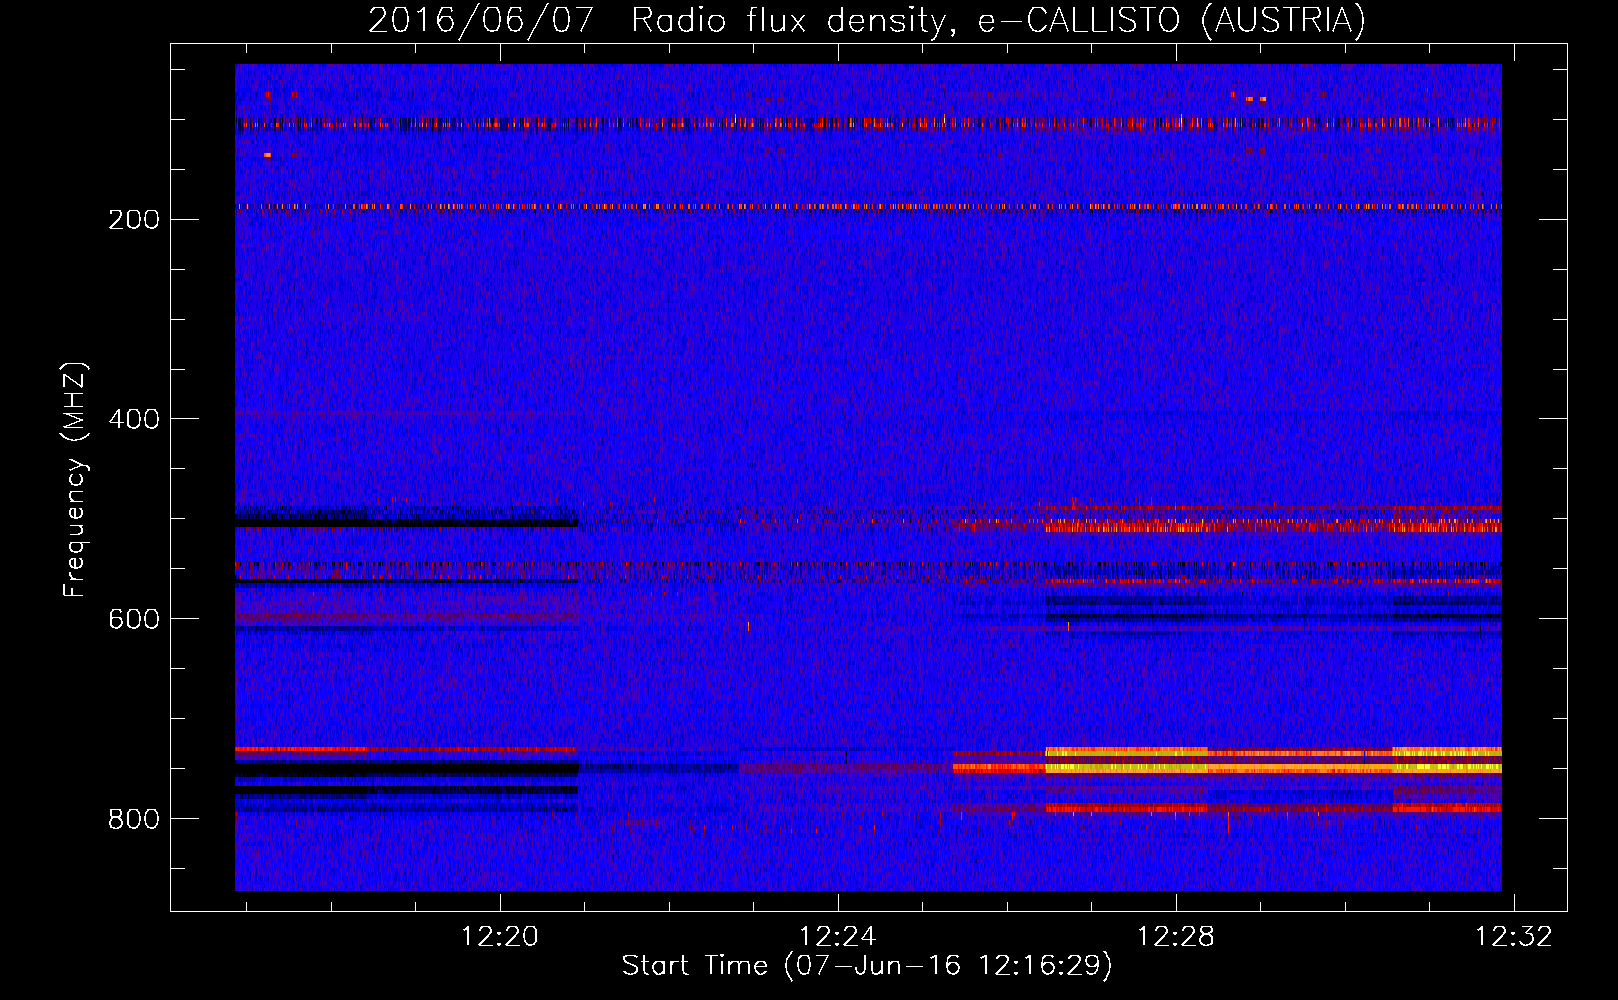
Task: Click the 12:24 time tick label
Action: pos(838,937)
